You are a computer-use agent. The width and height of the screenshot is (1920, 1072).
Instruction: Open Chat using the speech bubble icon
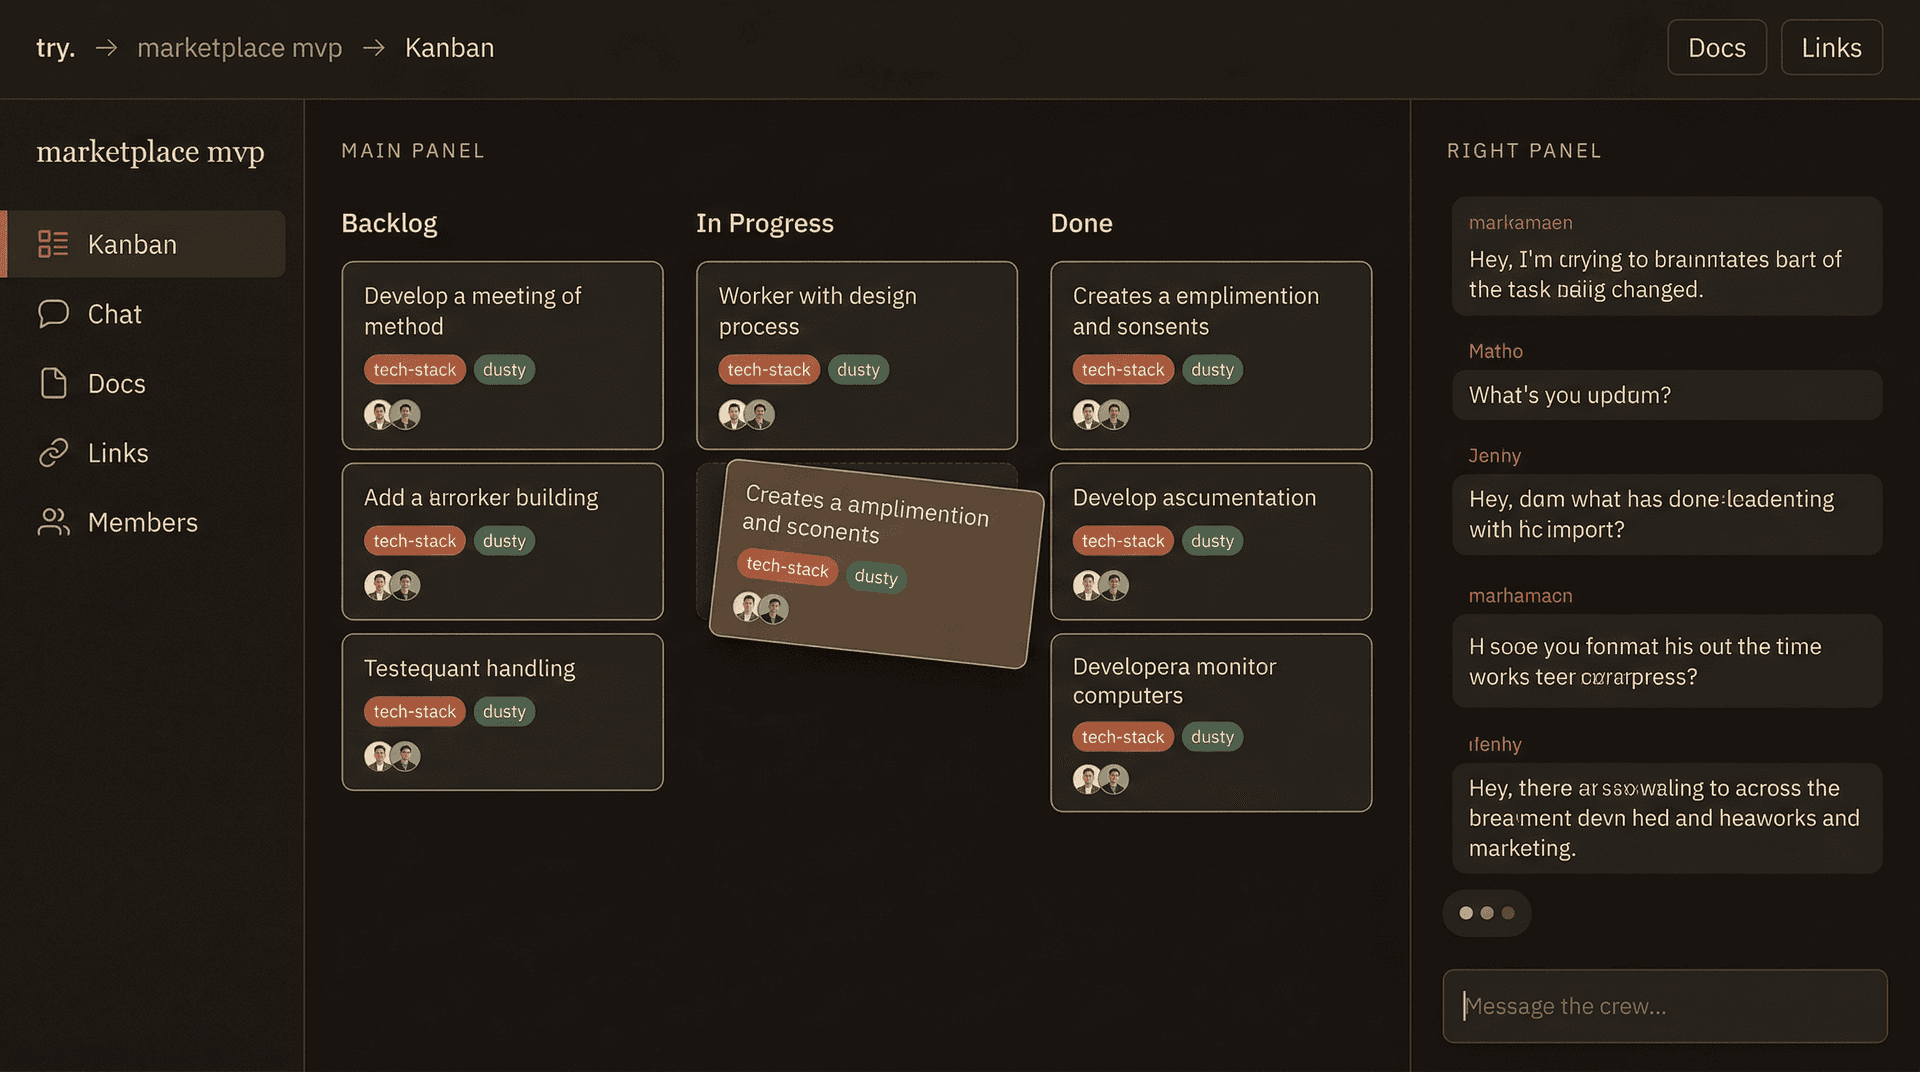pyautogui.click(x=55, y=313)
